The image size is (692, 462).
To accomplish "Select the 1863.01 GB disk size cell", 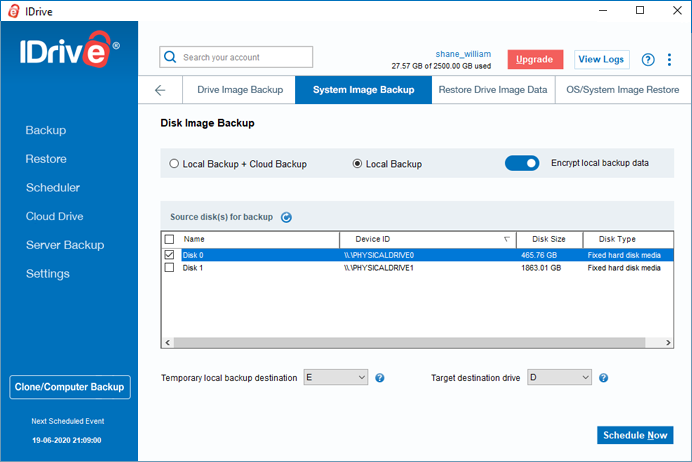I will pos(541,268).
